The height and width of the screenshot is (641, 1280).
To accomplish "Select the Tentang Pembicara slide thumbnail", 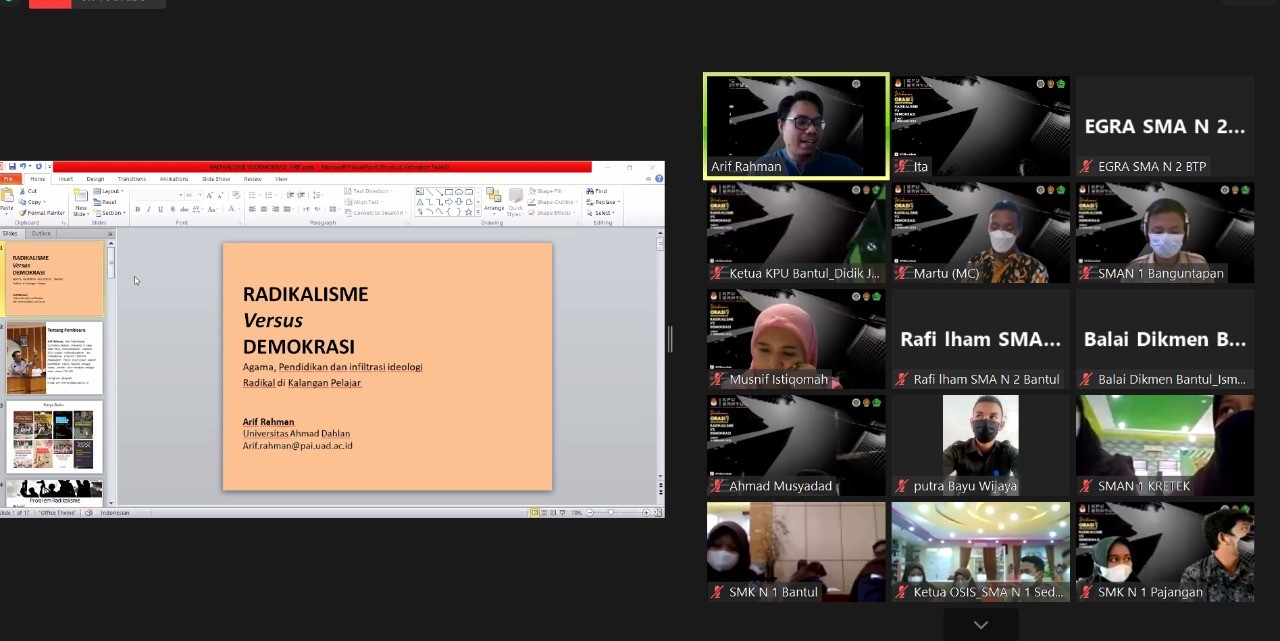I will click(55, 358).
